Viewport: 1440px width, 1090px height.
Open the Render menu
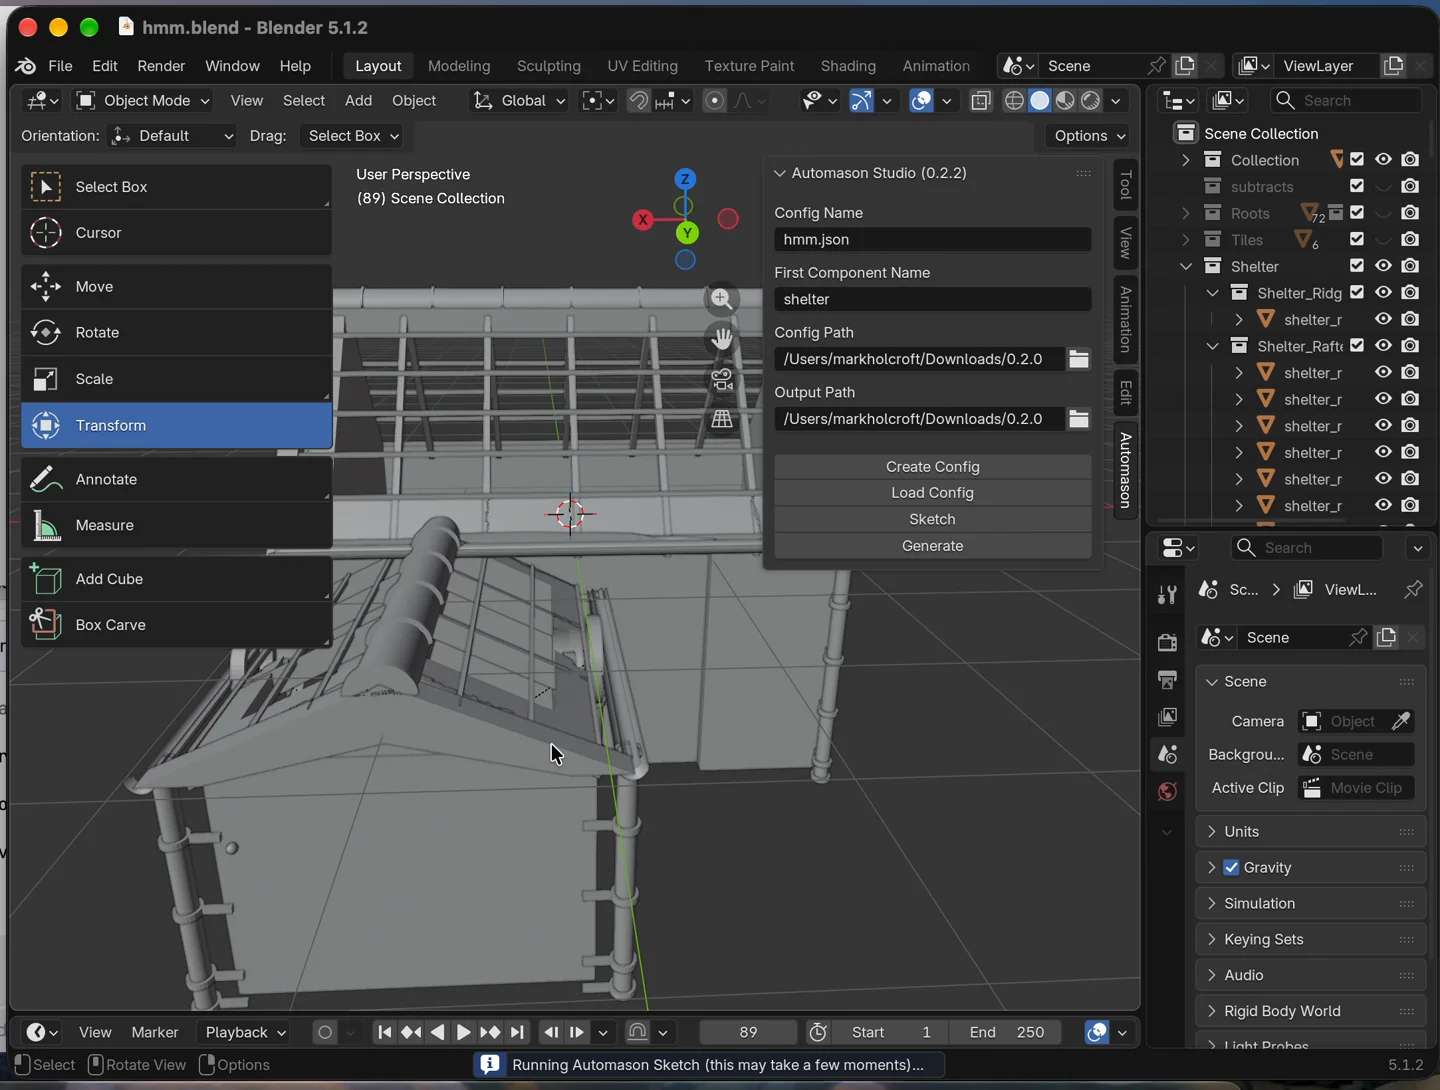[x=161, y=66]
